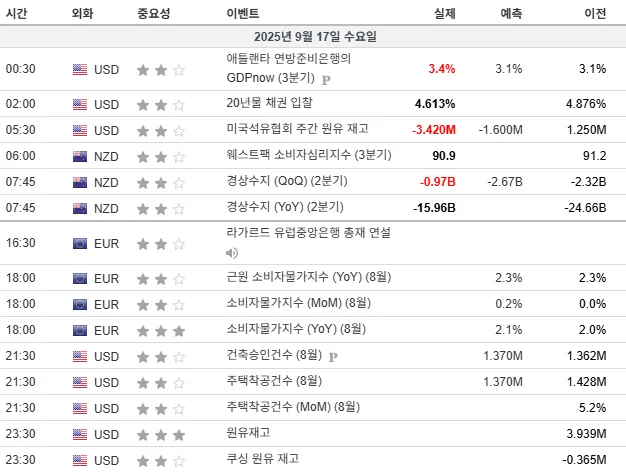Click the EU flag in the 16:30 row
The width and height of the screenshot is (626, 472).
[80, 244]
